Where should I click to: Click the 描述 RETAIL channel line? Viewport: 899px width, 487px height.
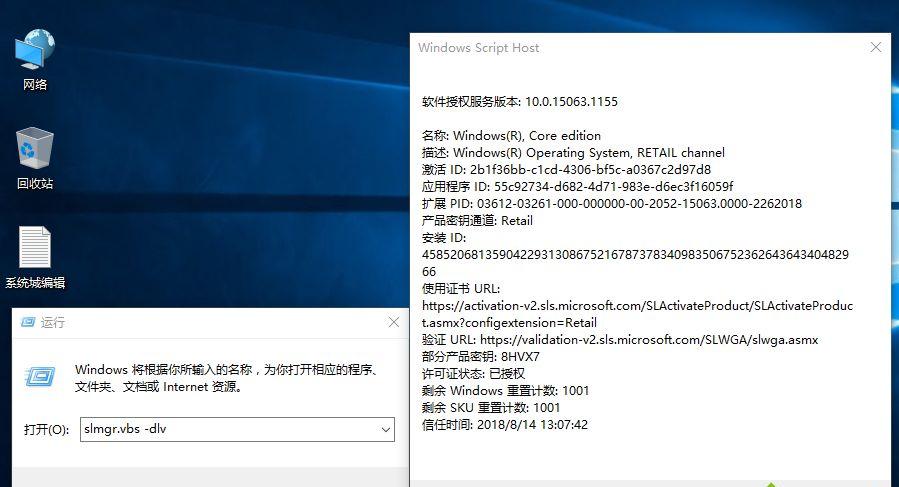tap(573, 153)
